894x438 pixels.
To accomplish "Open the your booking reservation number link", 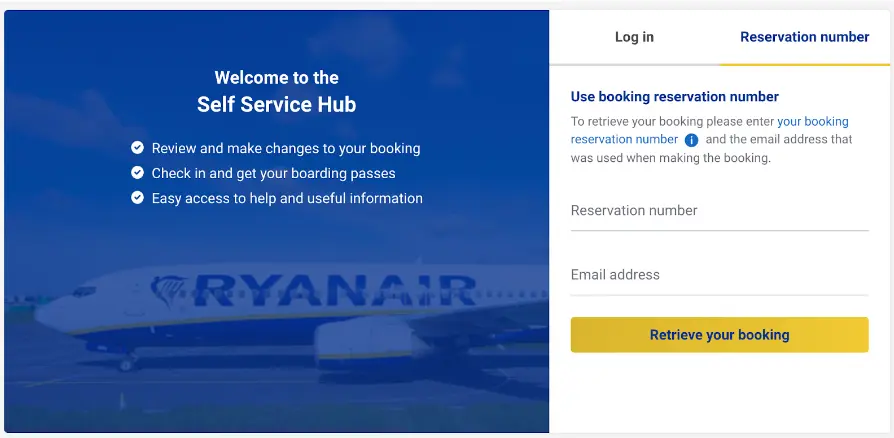I will point(710,130).
